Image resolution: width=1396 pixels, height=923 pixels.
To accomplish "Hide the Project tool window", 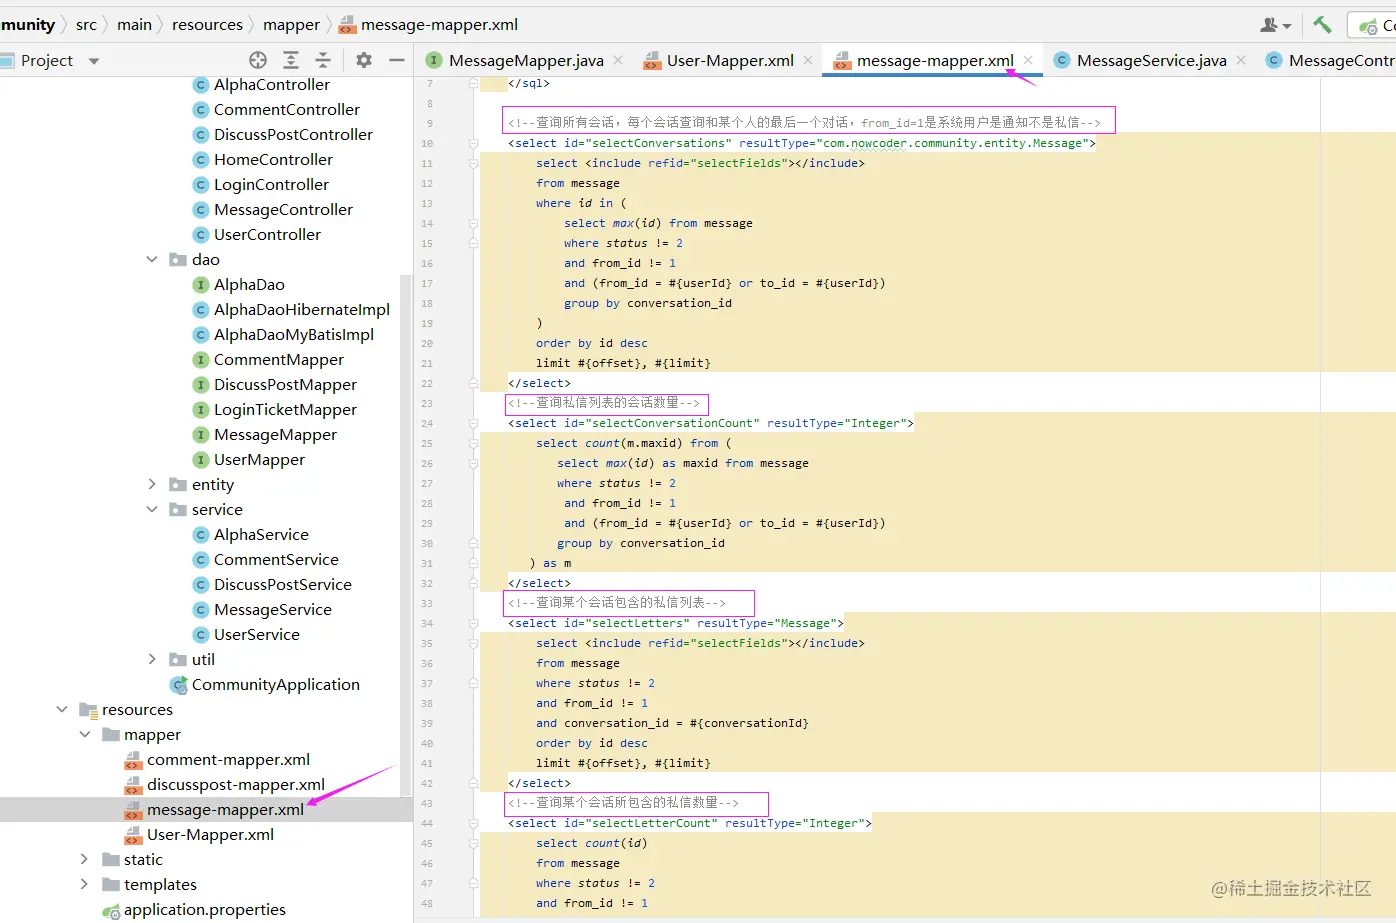I will 397,60.
